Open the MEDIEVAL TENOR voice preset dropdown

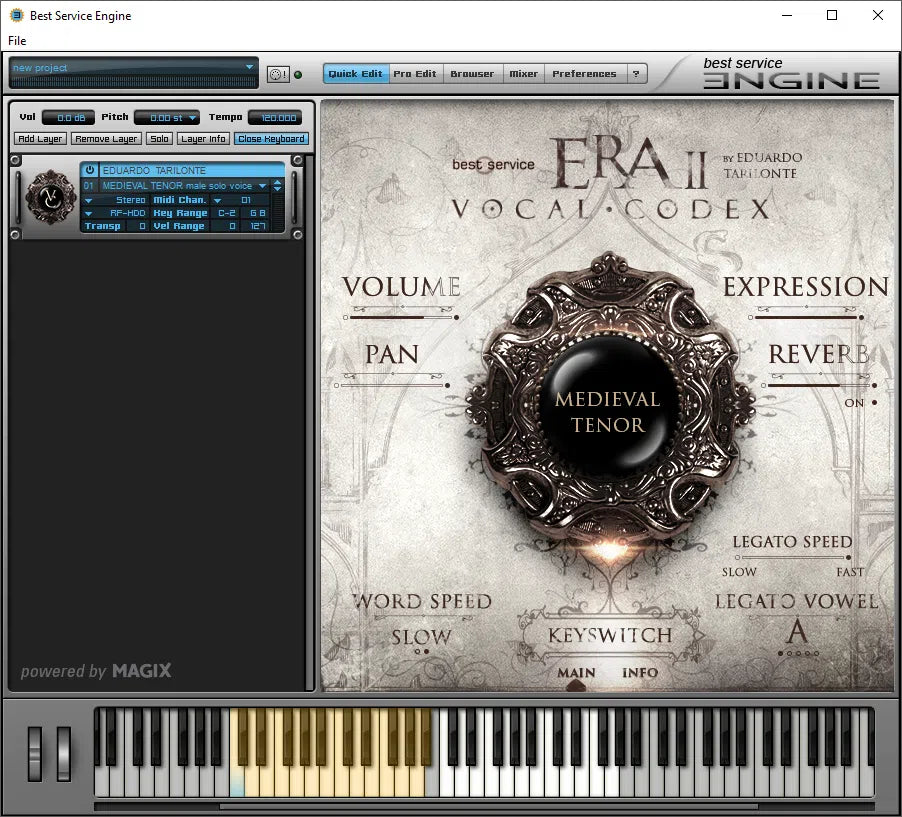262,185
